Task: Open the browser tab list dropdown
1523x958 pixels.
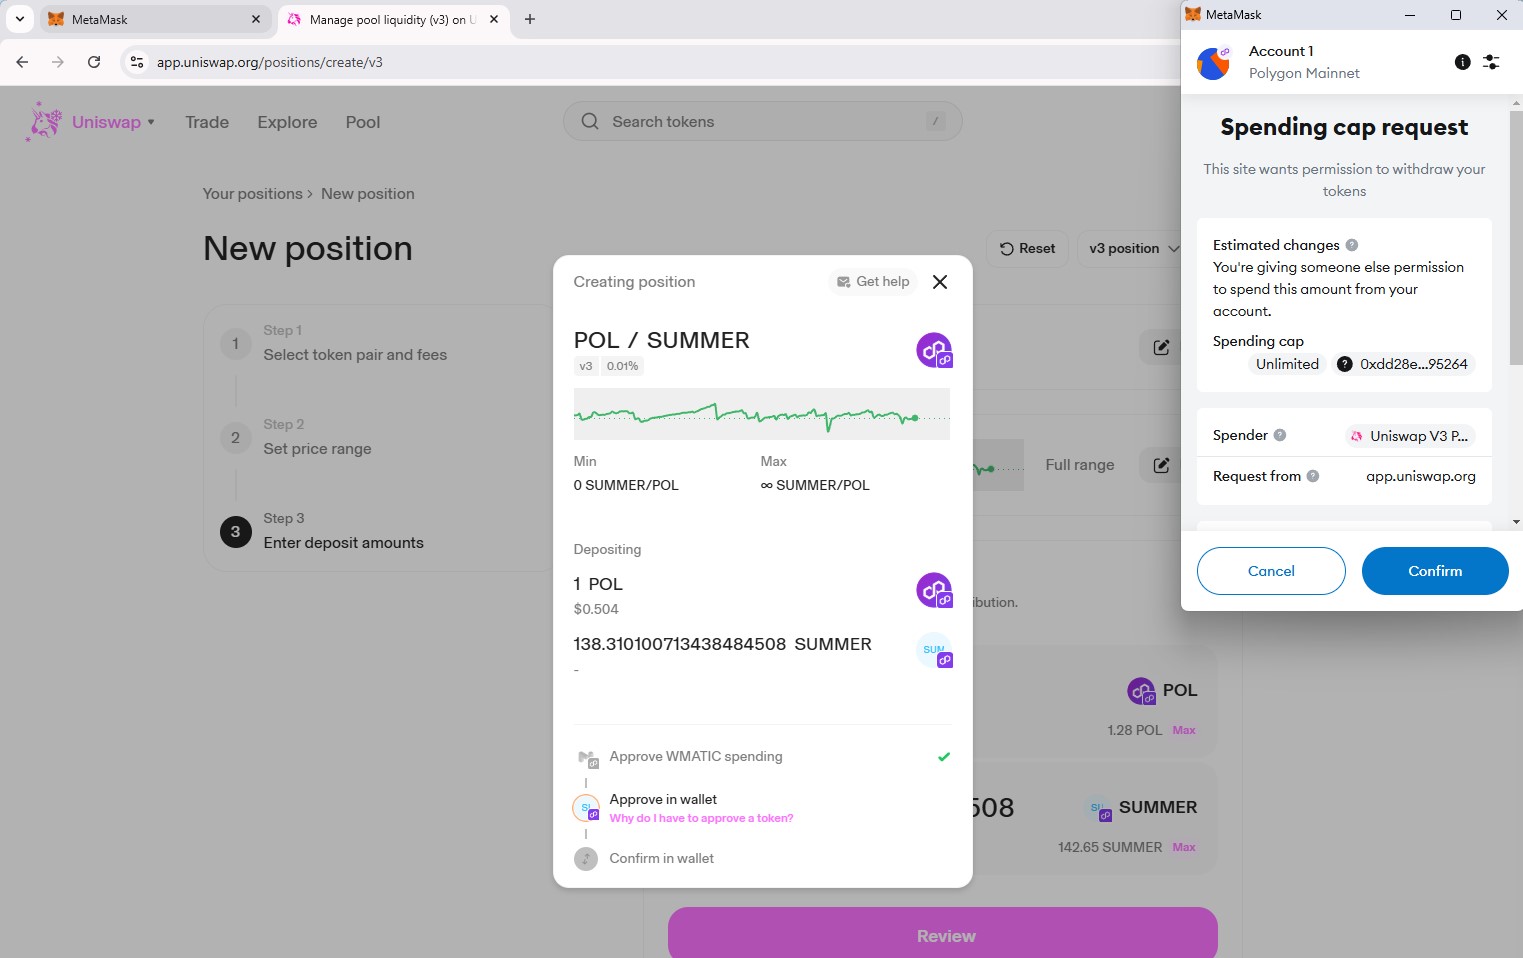Action: coord(19,19)
